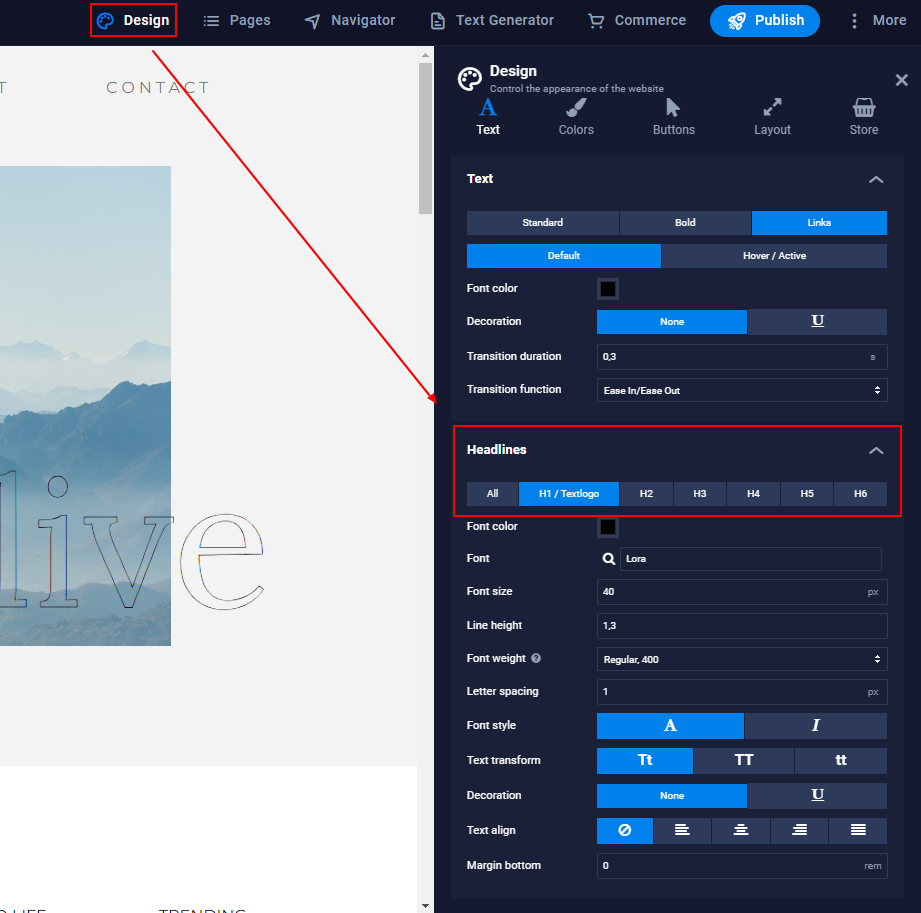Click the Publish button
The width and height of the screenshot is (921, 913).
click(x=764, y=21)
